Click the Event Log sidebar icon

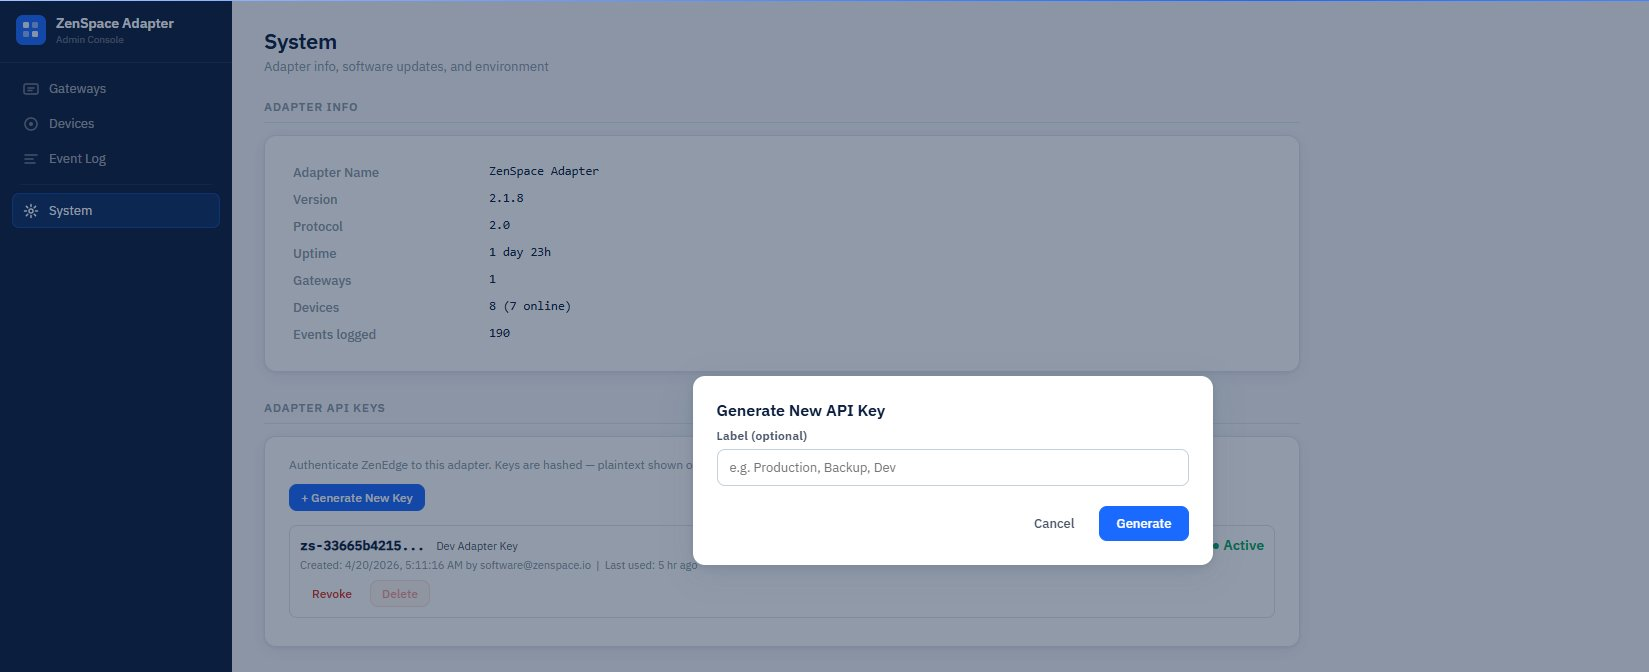[31, 159]
